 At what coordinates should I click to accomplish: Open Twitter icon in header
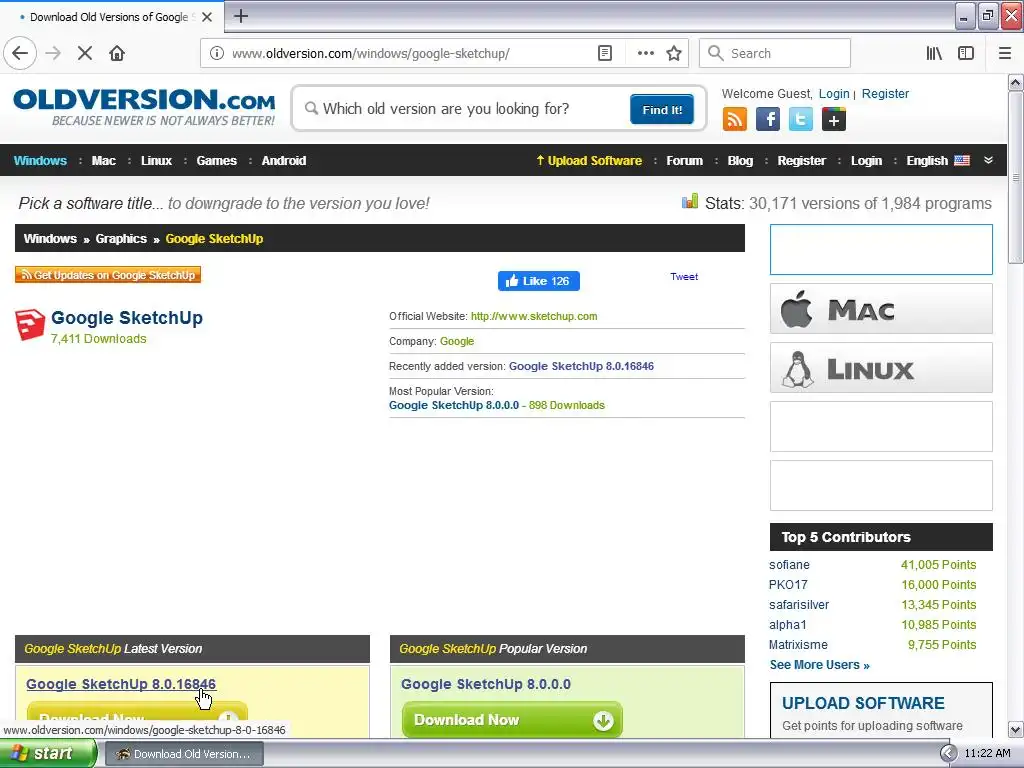(x=801, y=119)
